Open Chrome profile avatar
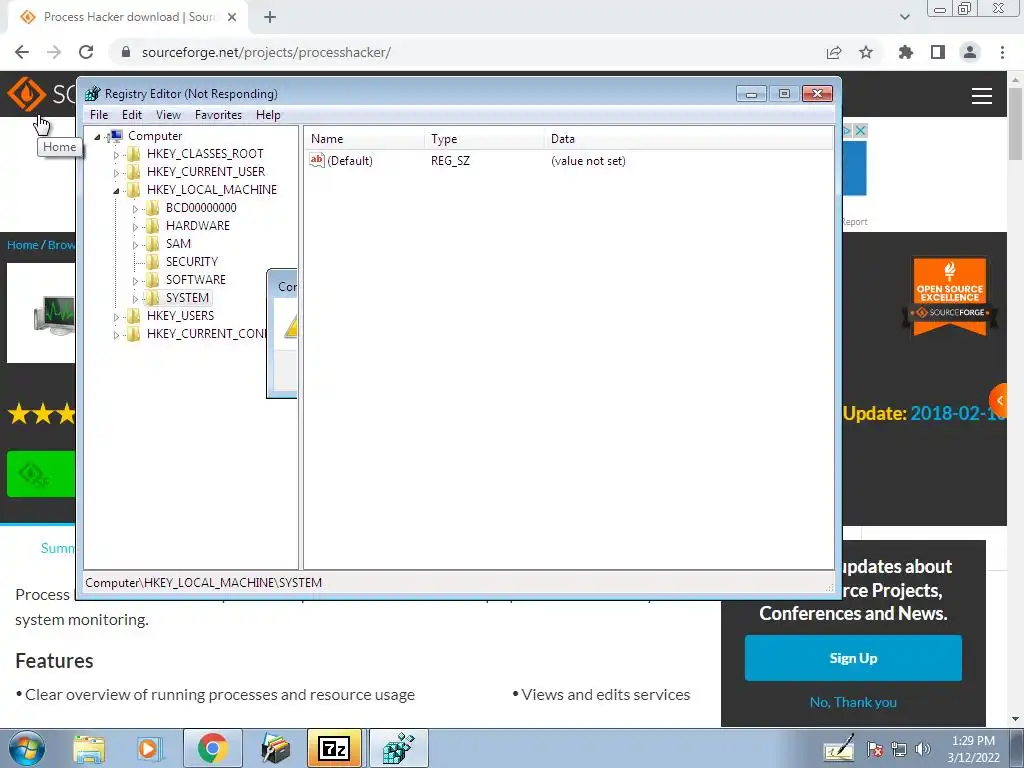The height and width of the screenshot is (768, 1024). 970,52
